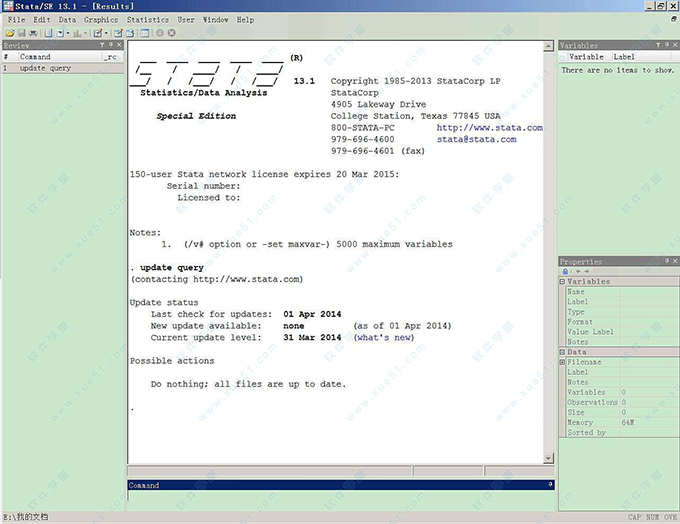Viewport: 680px width, 524px height.
Task: Open the Viewer icon's dropdown arrow
Action: pos(68,33)
